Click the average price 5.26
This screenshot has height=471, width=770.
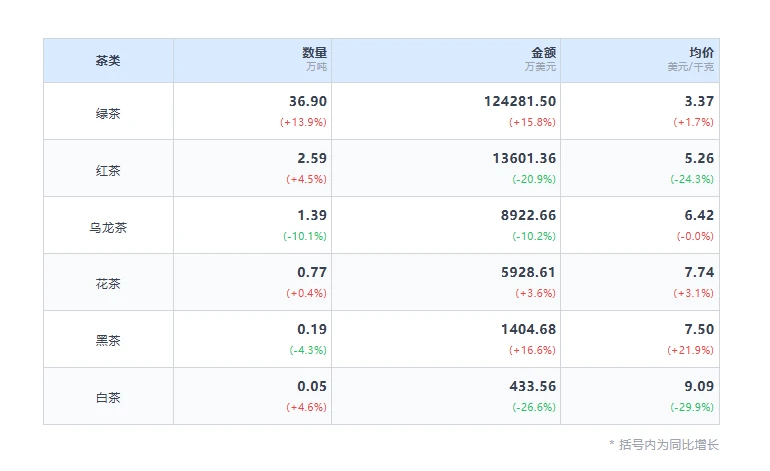[699, 158]
